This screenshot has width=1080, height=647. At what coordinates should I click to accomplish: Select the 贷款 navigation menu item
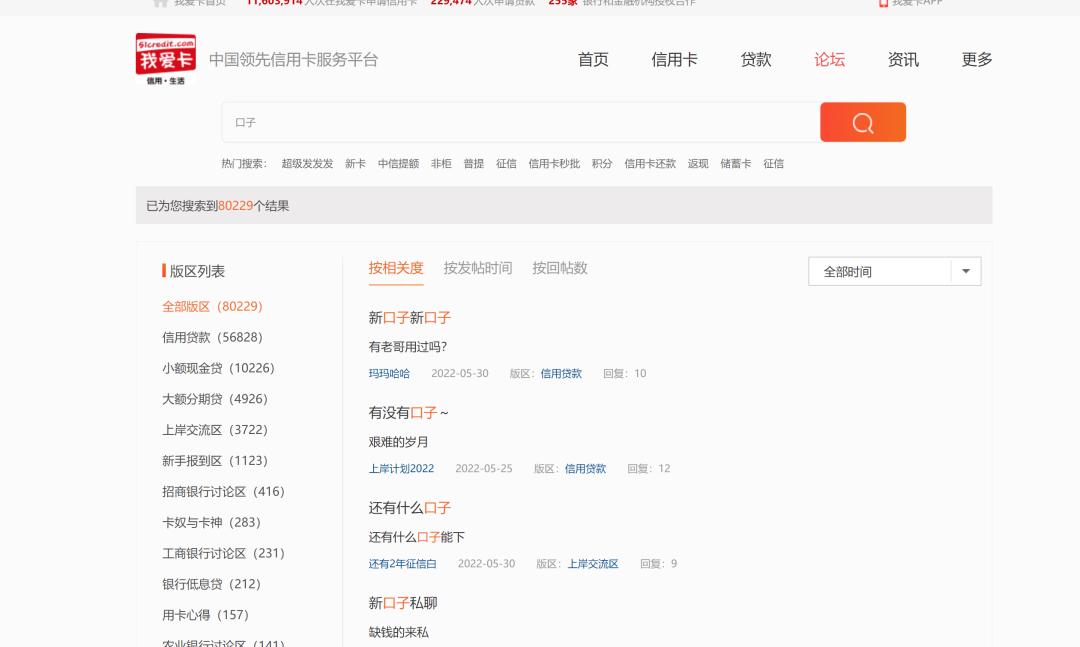755,60
